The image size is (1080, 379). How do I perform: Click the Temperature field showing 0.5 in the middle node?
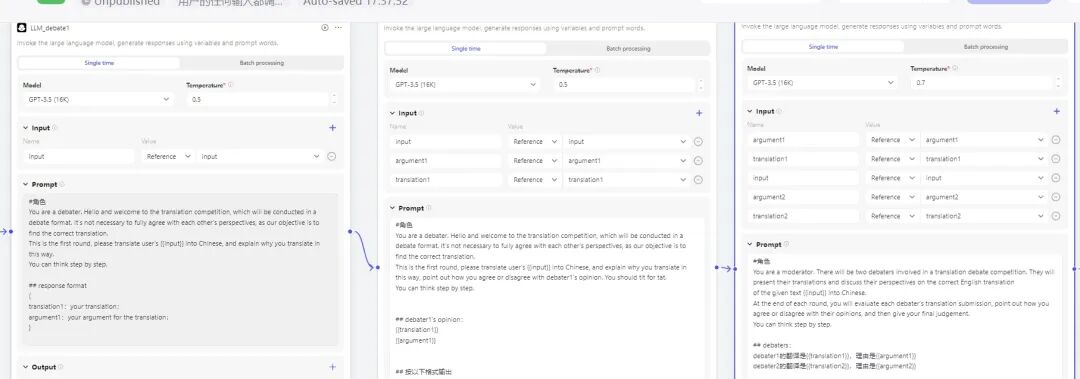click(x=624, y=85)
